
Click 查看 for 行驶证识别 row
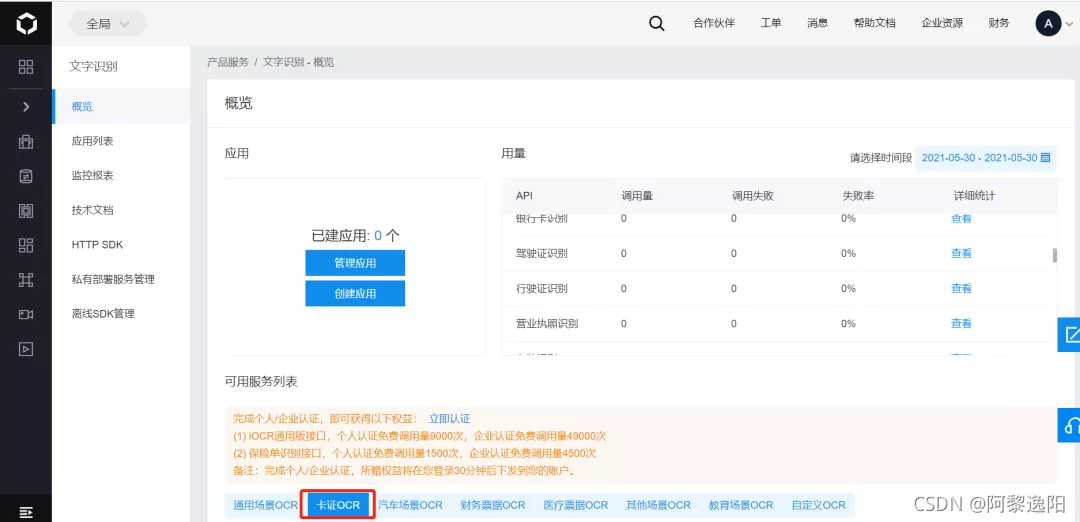click(x=961, y=289)
